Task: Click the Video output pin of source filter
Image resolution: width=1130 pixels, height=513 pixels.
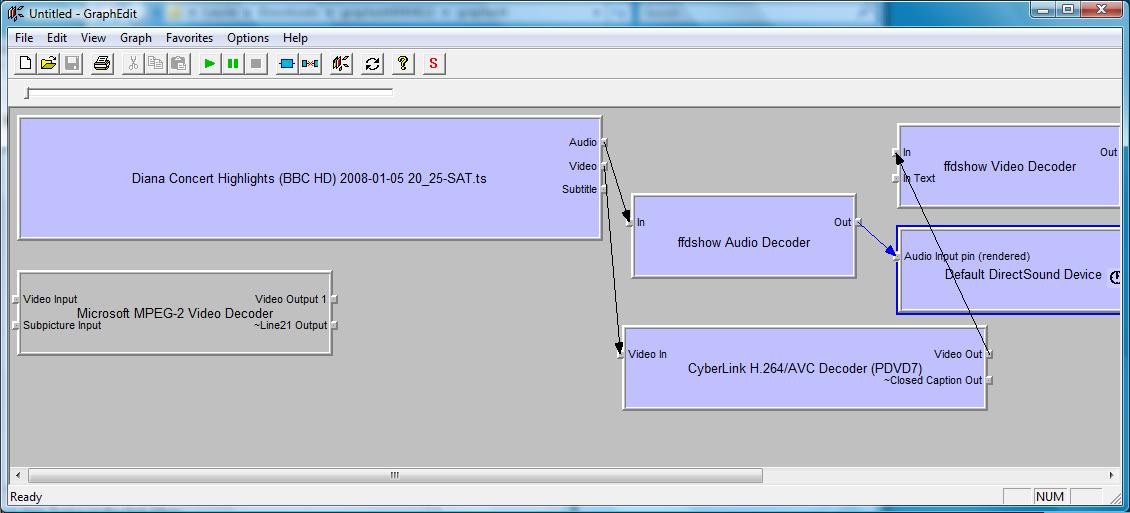Action: click(x=604, y=166)
